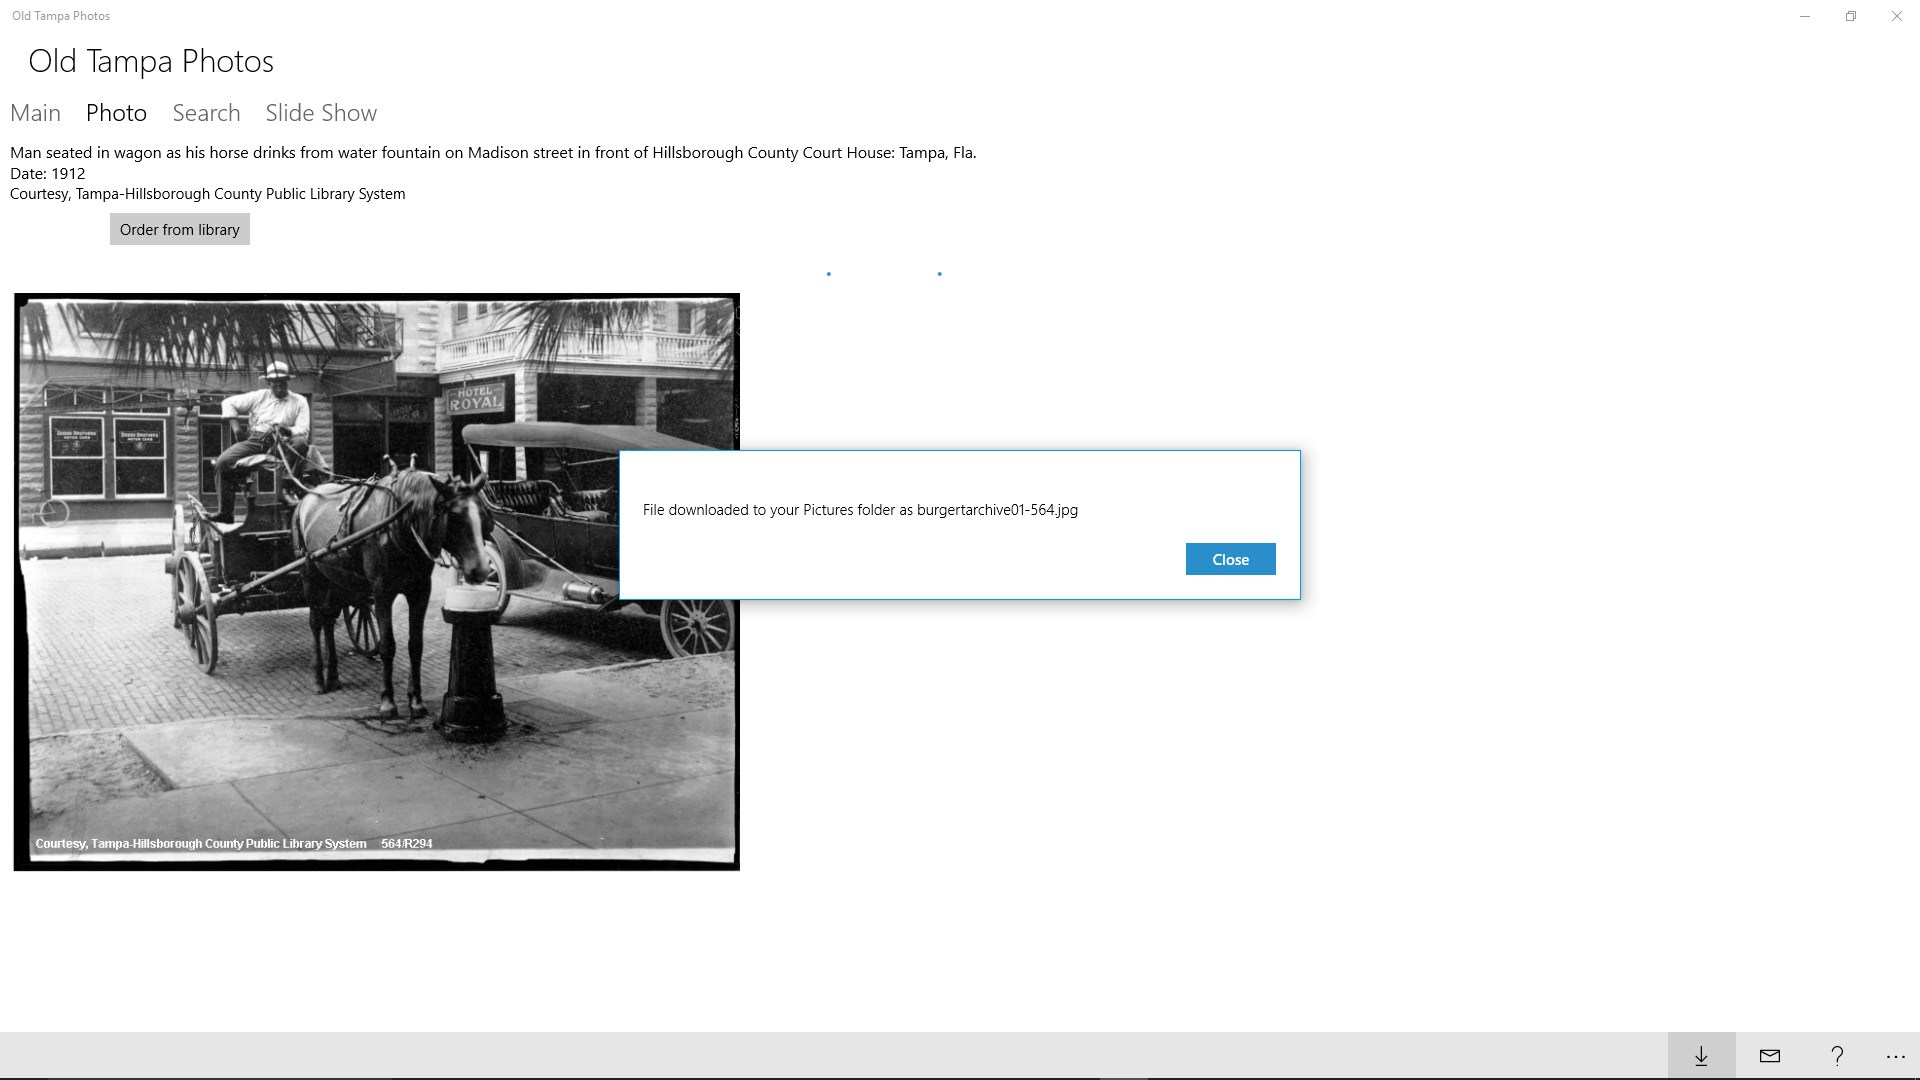Click the restore down window icon

pos(1851,16)
